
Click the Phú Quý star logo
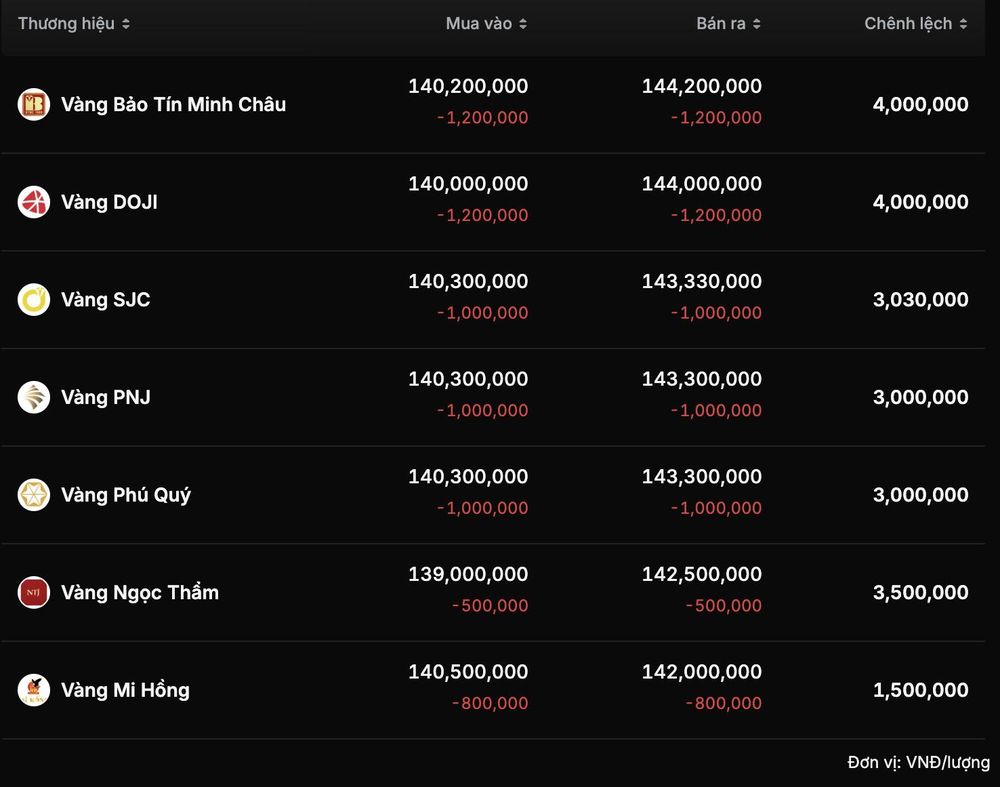click(34, 495)
